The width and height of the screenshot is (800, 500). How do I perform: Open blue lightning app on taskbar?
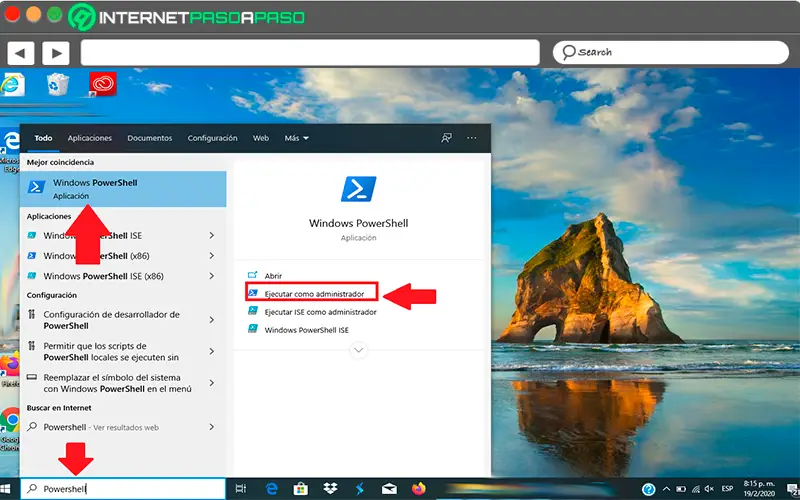pos(360,489)
